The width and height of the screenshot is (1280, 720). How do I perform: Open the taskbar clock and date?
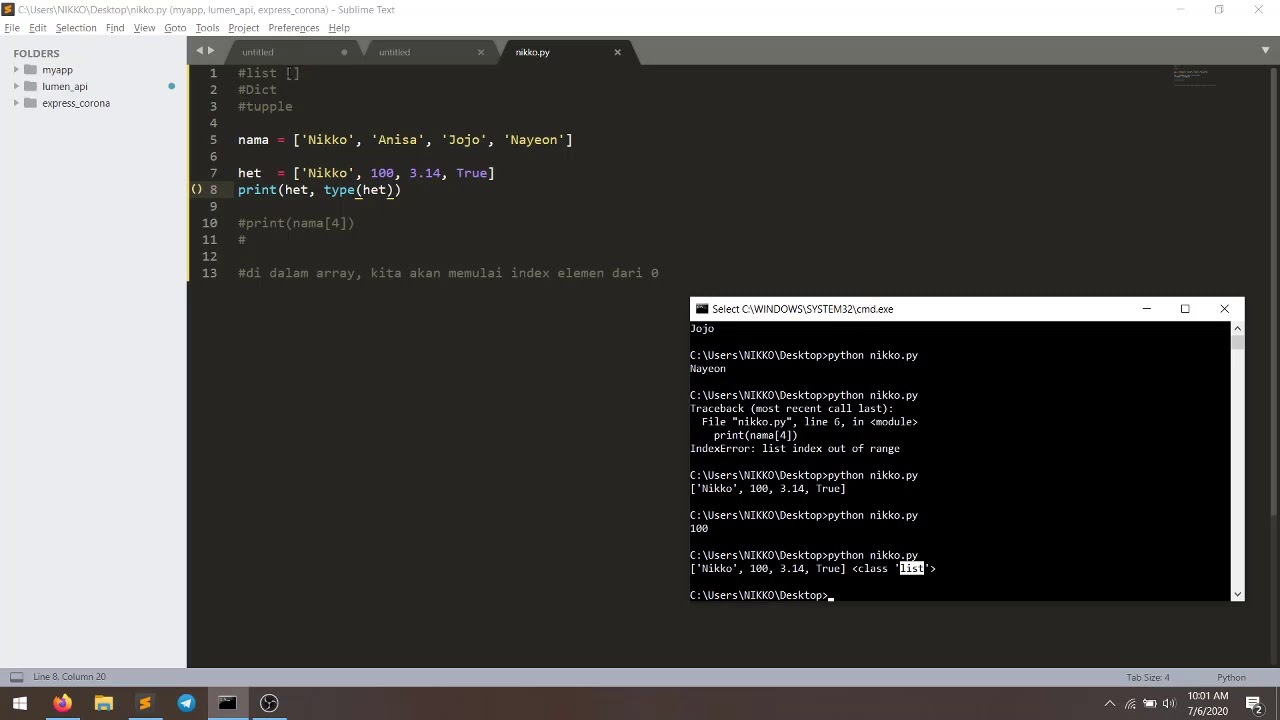(1208, 703)
